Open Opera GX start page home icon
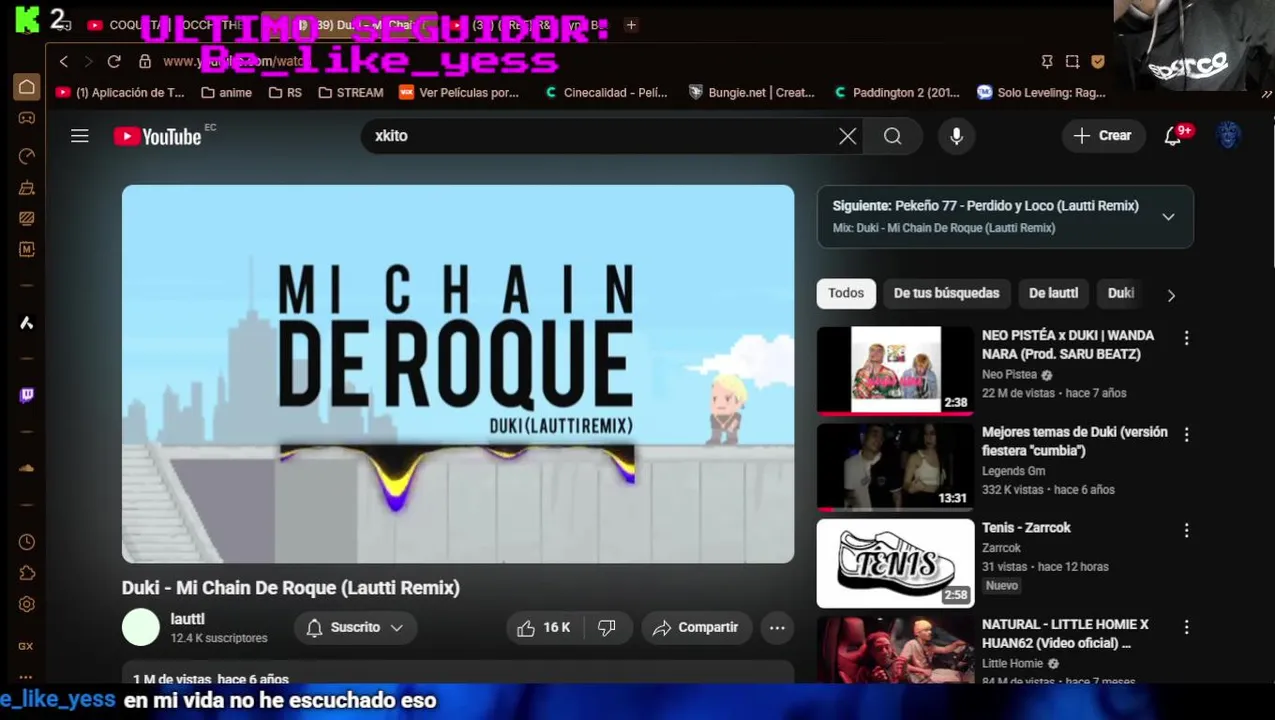 [27, 87]
